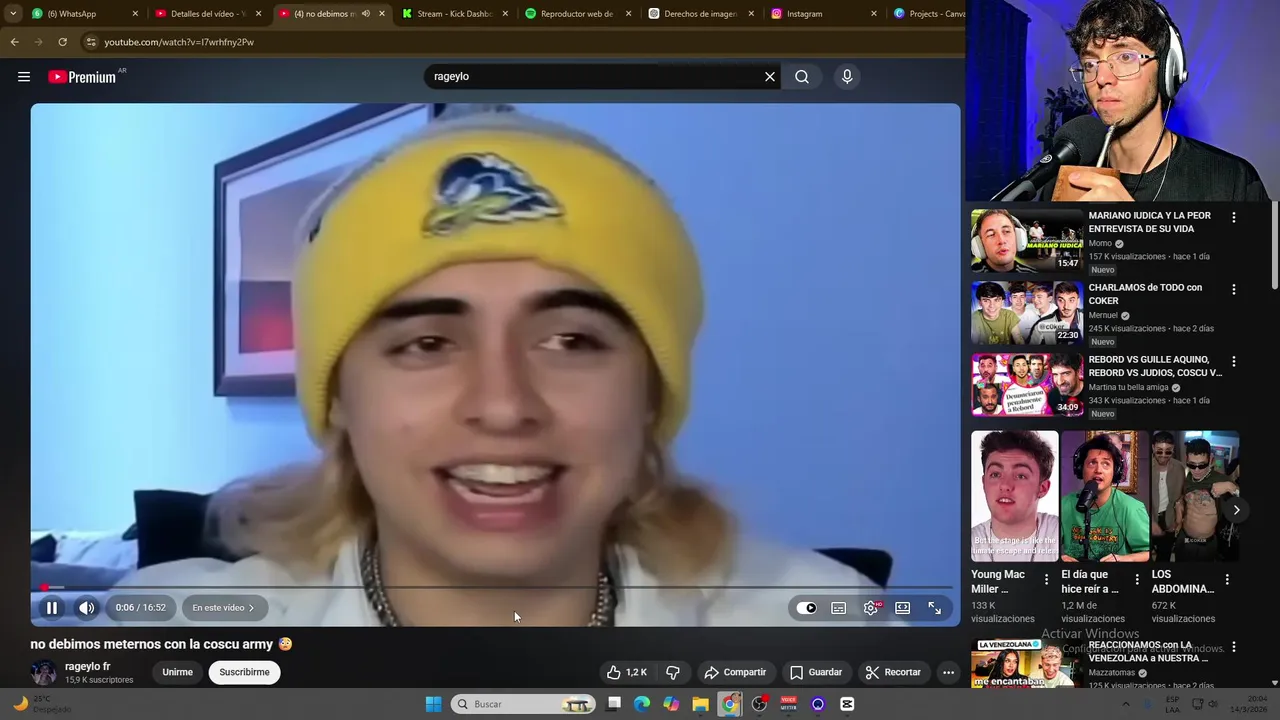Toggle the autoplay switch in the player
The height and width of the screenshot is (720, 1280).
pos(807,608)
